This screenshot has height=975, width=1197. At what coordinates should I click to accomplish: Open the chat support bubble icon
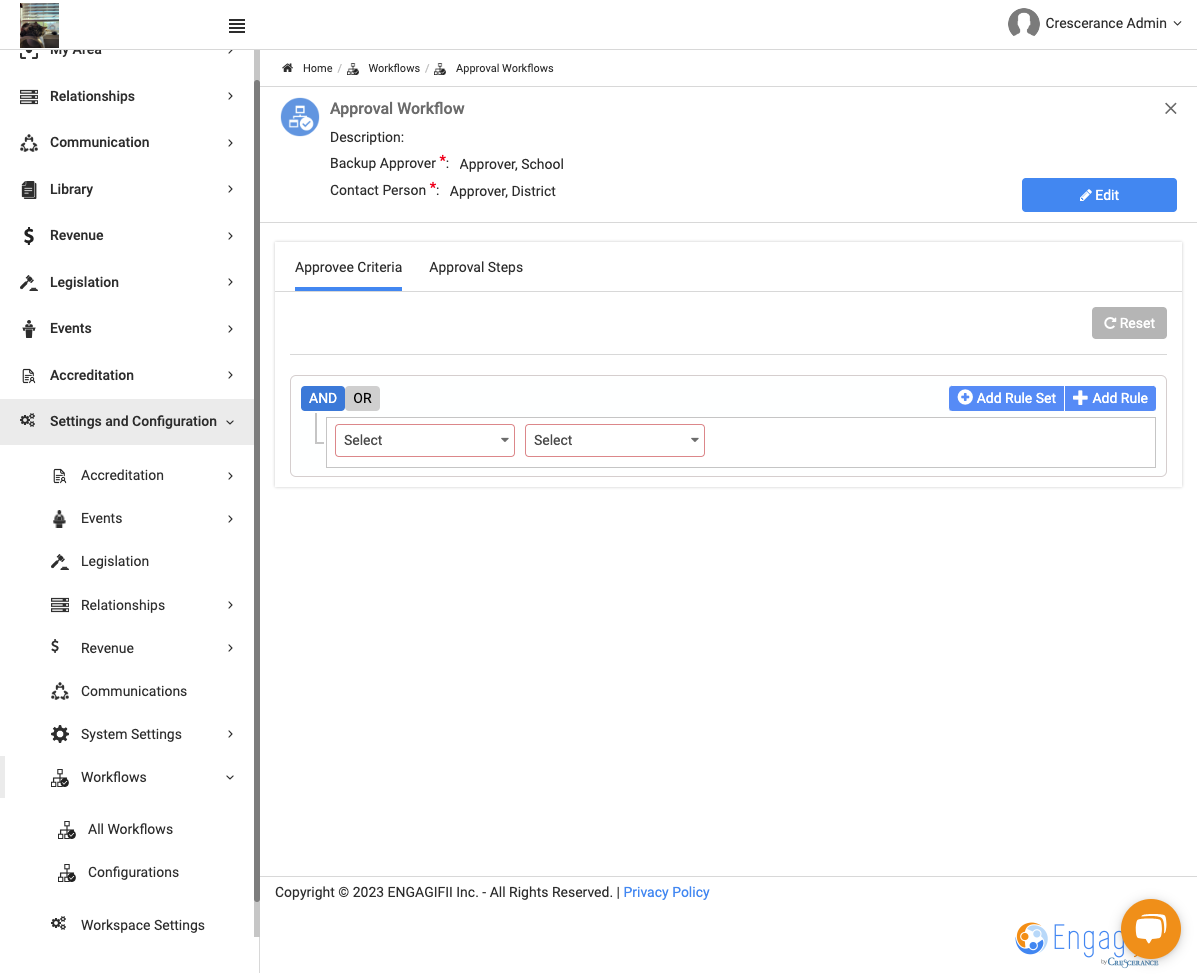click(1150, 928)
